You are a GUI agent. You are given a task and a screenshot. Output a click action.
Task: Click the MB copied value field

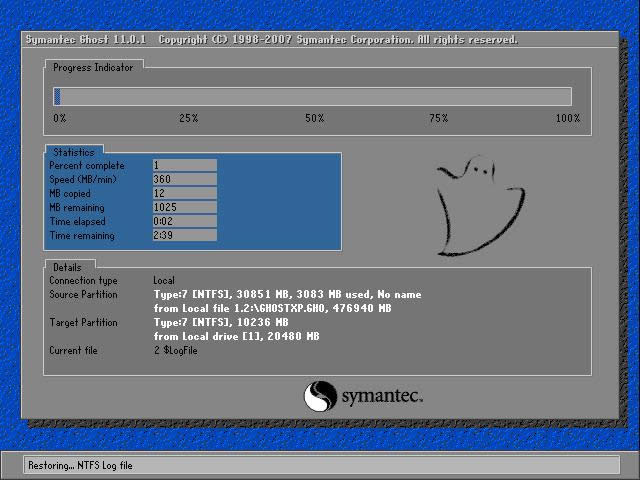point(184,194)
